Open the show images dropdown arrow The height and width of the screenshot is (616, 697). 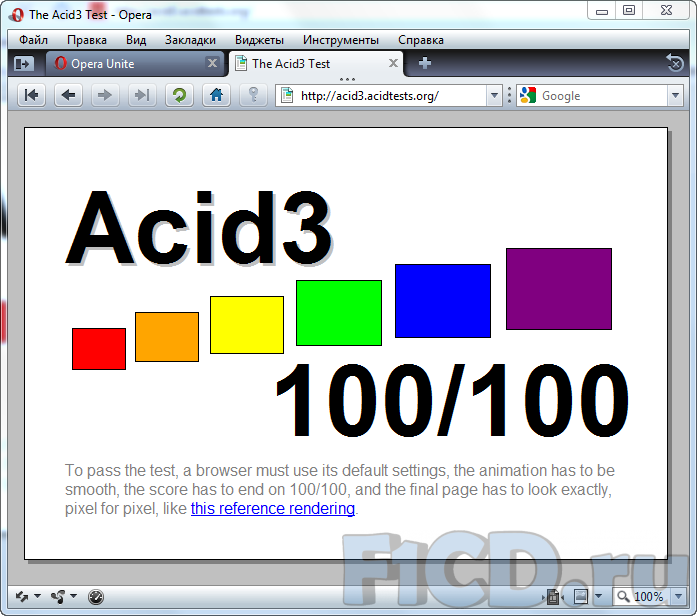[x=598, y=596]
